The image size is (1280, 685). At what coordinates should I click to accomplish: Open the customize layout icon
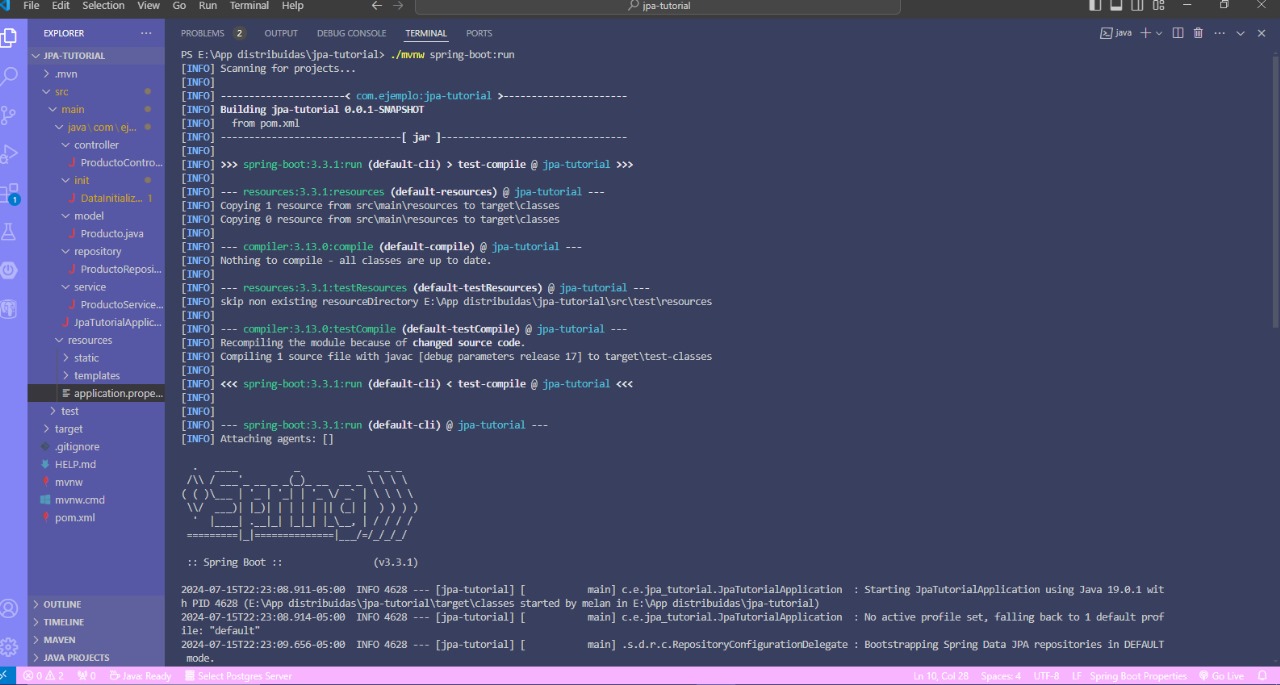(x=1159, y=6)
